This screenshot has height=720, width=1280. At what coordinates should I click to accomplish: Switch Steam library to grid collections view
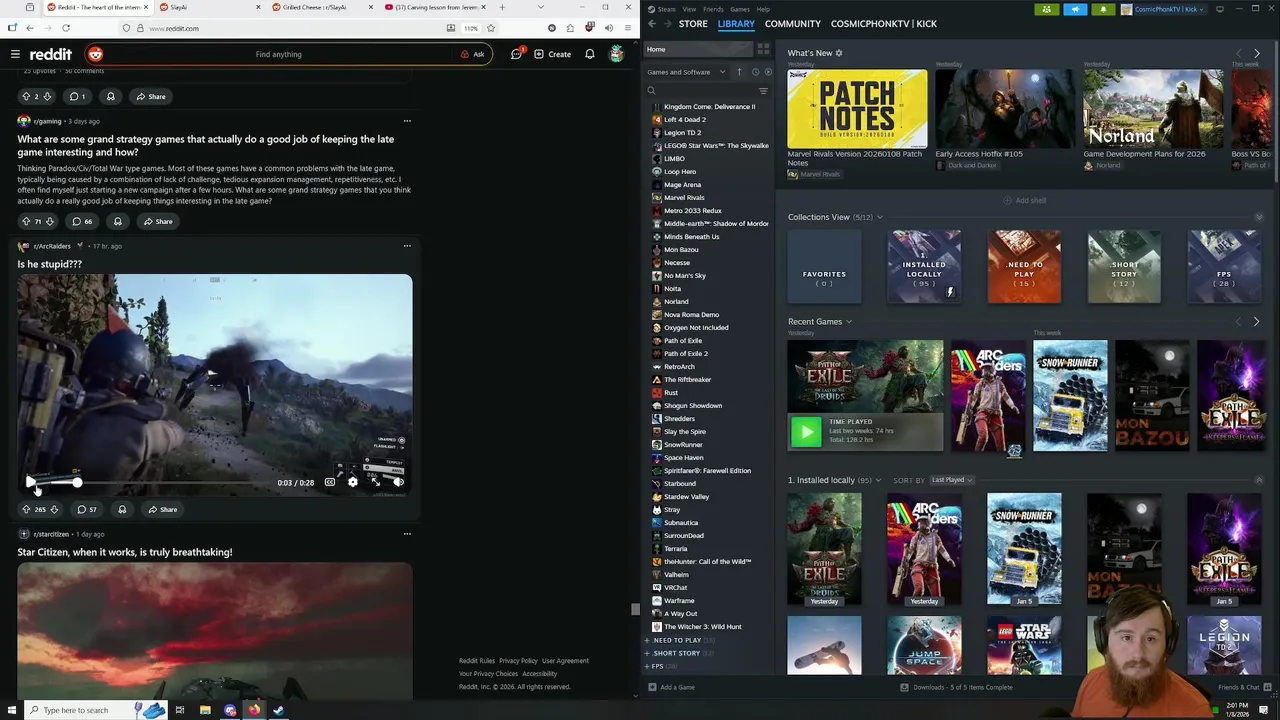click(763, 49)
